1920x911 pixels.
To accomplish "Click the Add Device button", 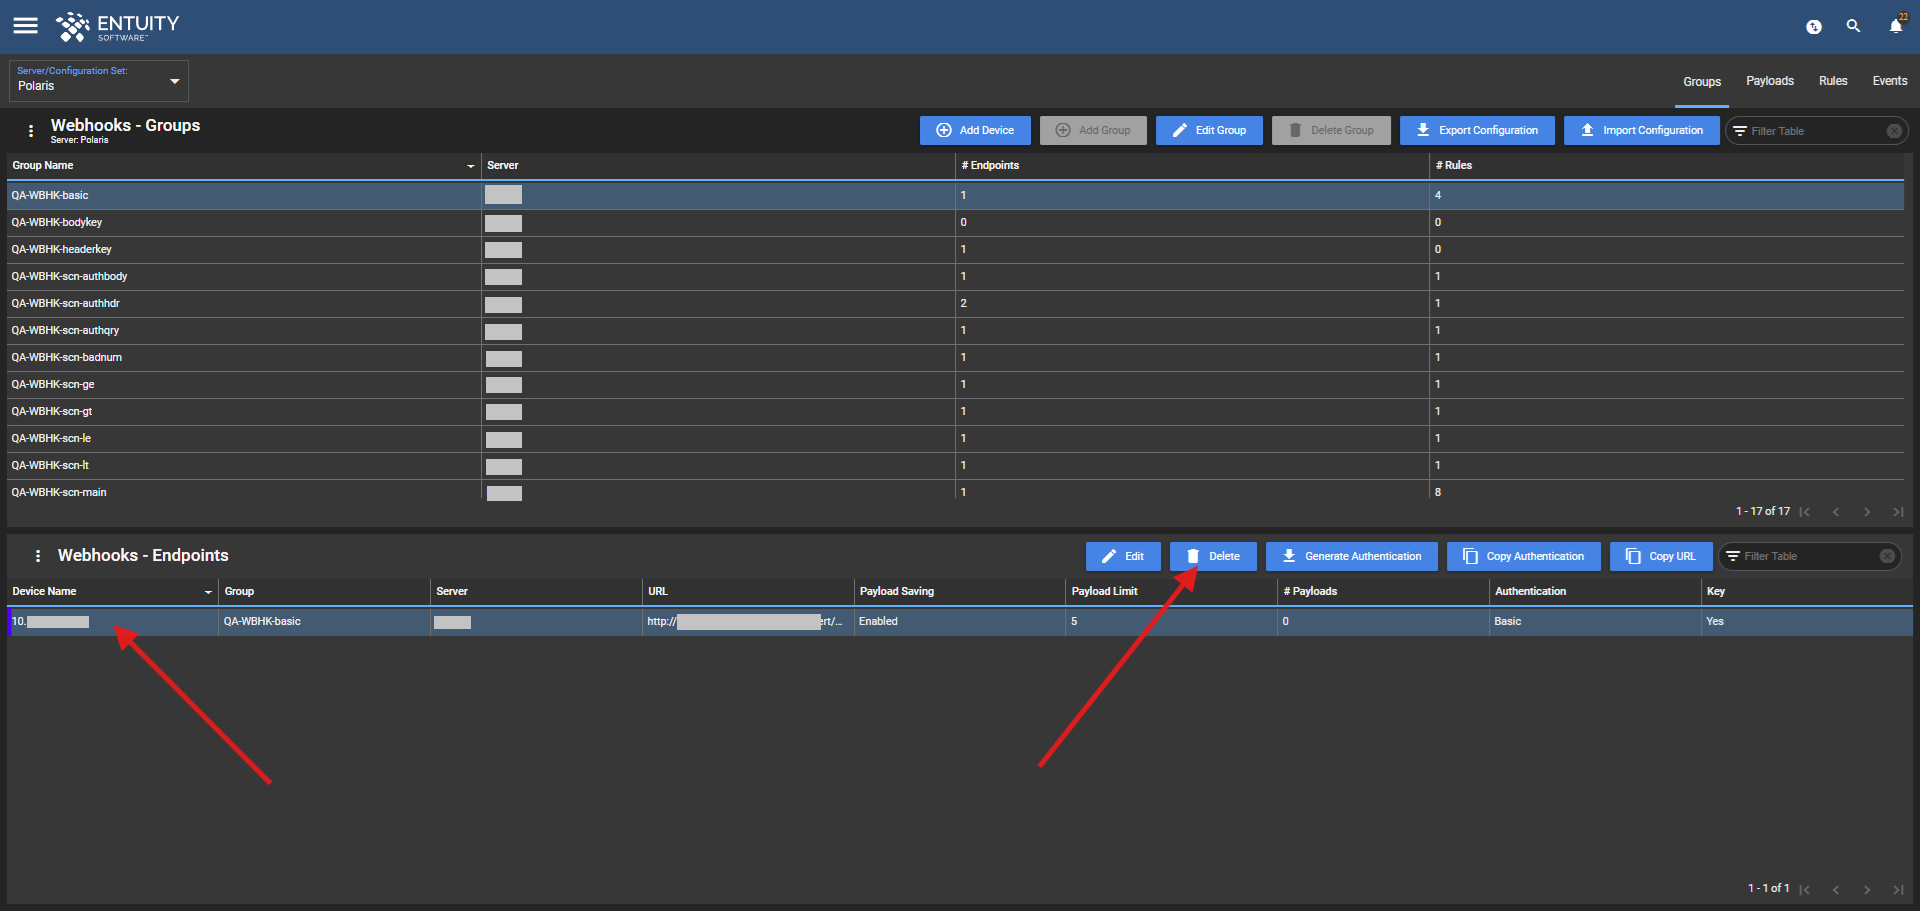I will (x=975, y=131).
